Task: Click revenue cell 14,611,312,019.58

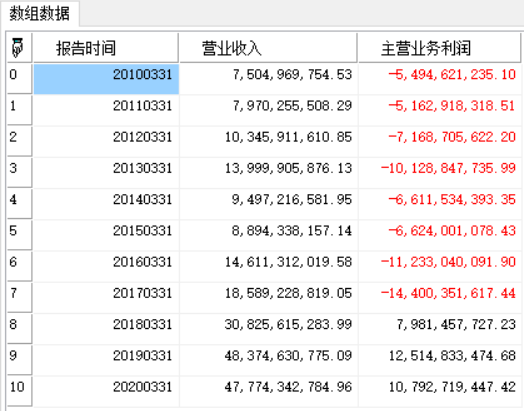Action: [269, 266]
